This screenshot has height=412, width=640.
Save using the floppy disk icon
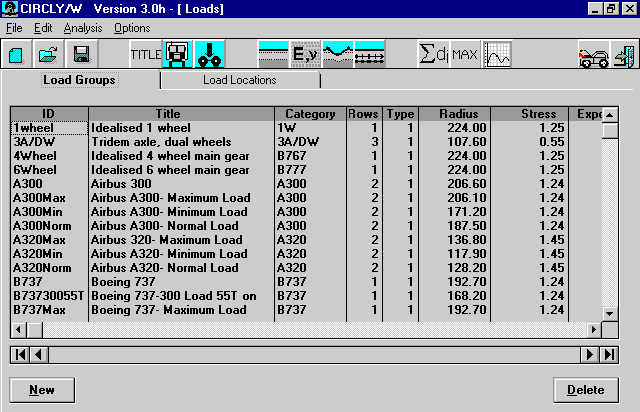coord(82,54)
